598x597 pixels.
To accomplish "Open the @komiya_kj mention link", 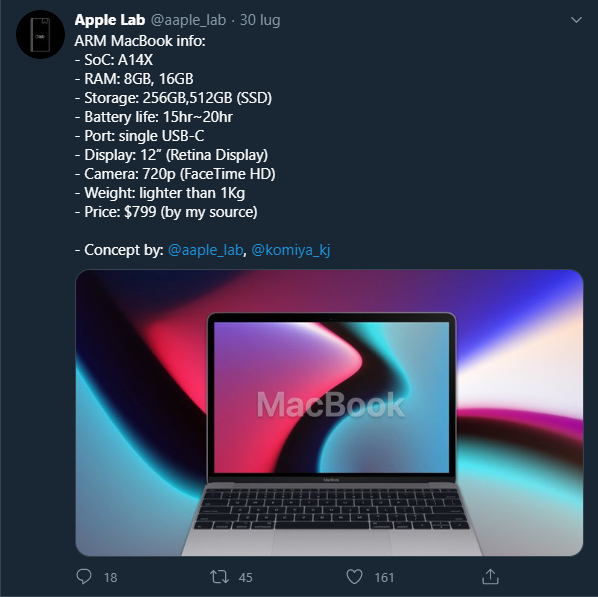I will (291, 250).
